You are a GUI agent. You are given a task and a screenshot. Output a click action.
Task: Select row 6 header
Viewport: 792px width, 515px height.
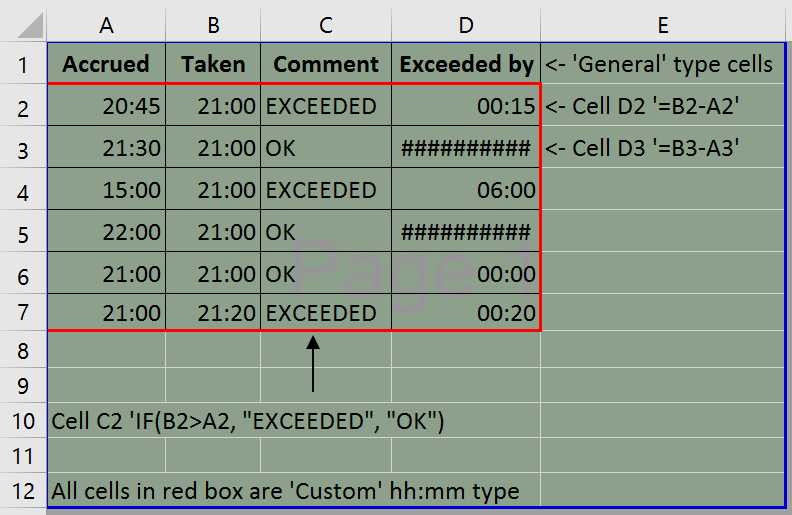tap(23, 273)
